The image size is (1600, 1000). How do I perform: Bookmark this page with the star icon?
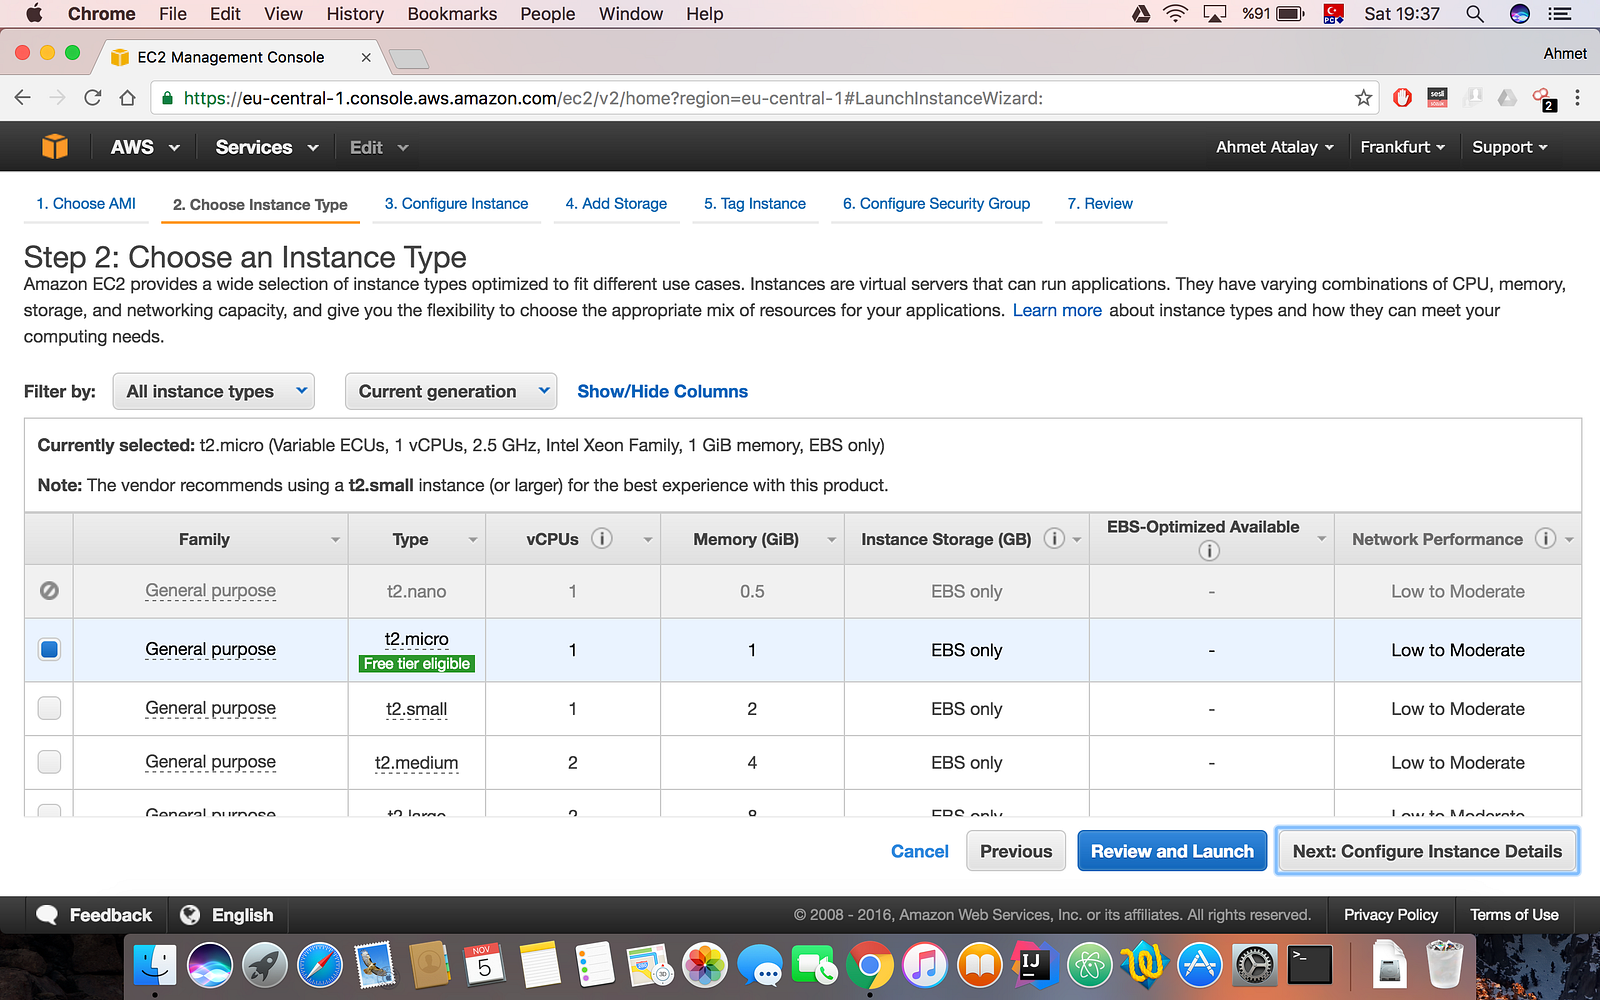pos(1363,98)
